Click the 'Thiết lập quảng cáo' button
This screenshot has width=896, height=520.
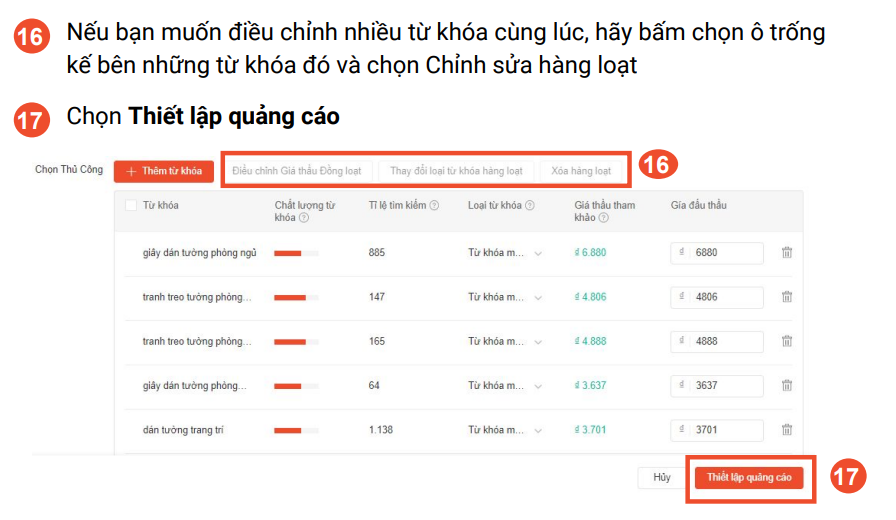click(x=749, y=478)
